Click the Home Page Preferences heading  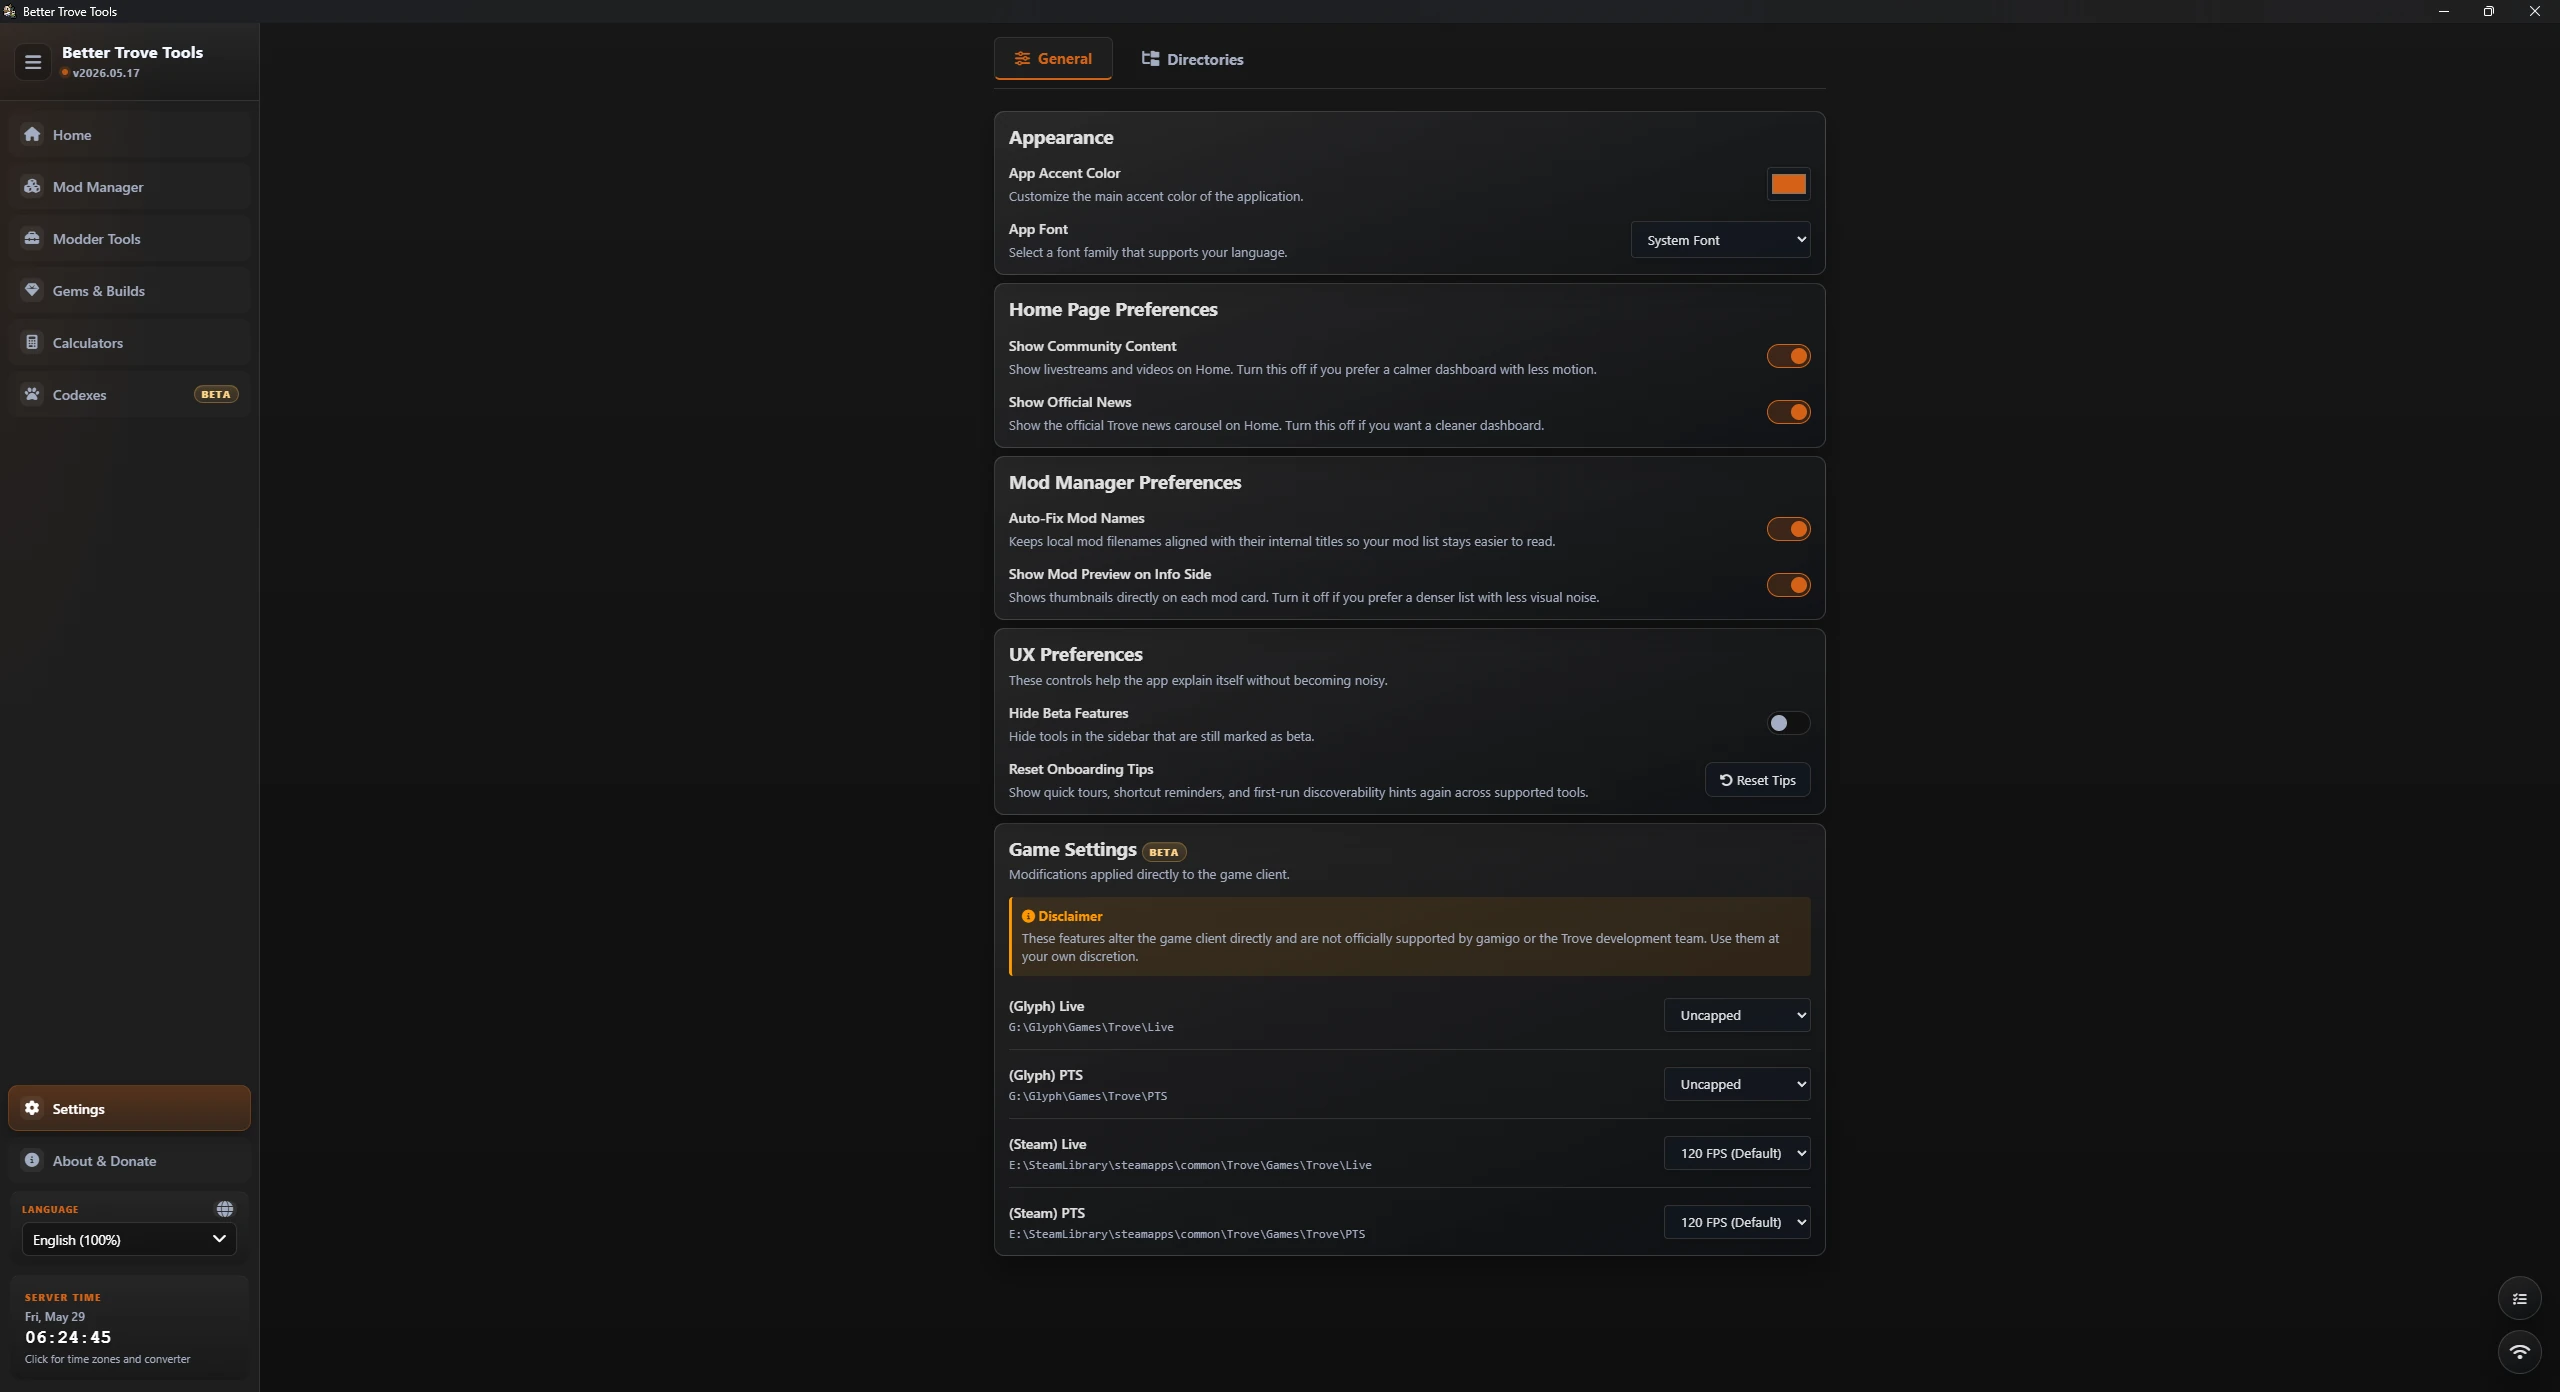1113,310
